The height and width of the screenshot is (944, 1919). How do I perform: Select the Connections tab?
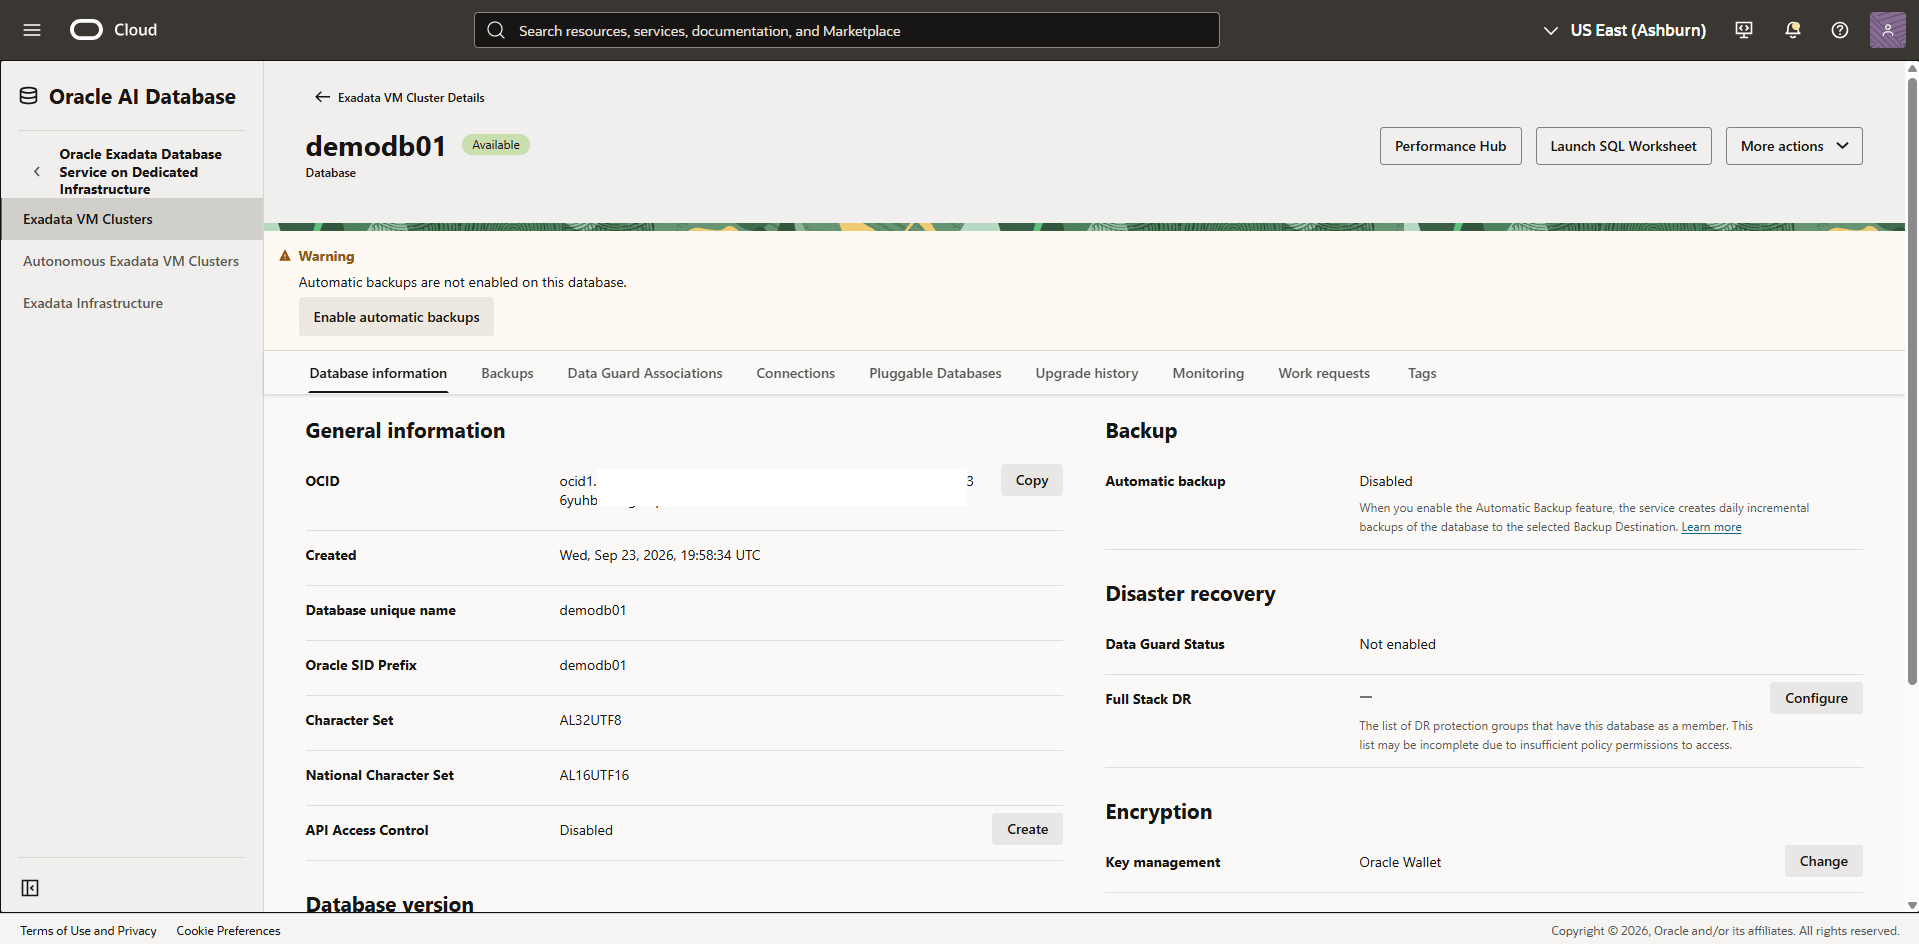pos(795,373)
